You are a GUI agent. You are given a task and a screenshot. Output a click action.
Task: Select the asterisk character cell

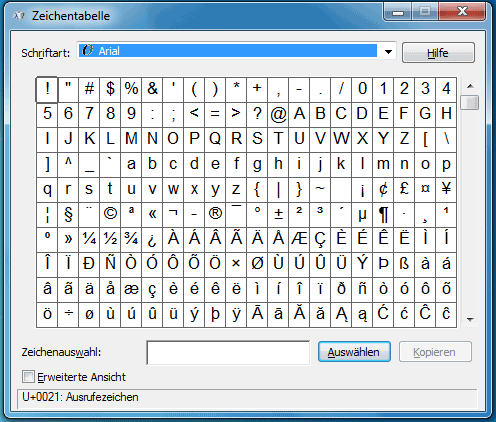coord(236,90)
